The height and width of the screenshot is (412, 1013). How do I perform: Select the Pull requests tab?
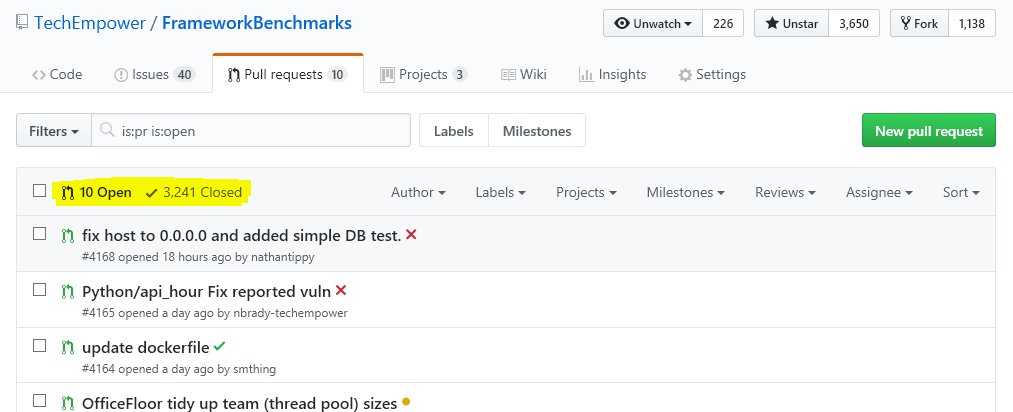click(x=287, y=74)
